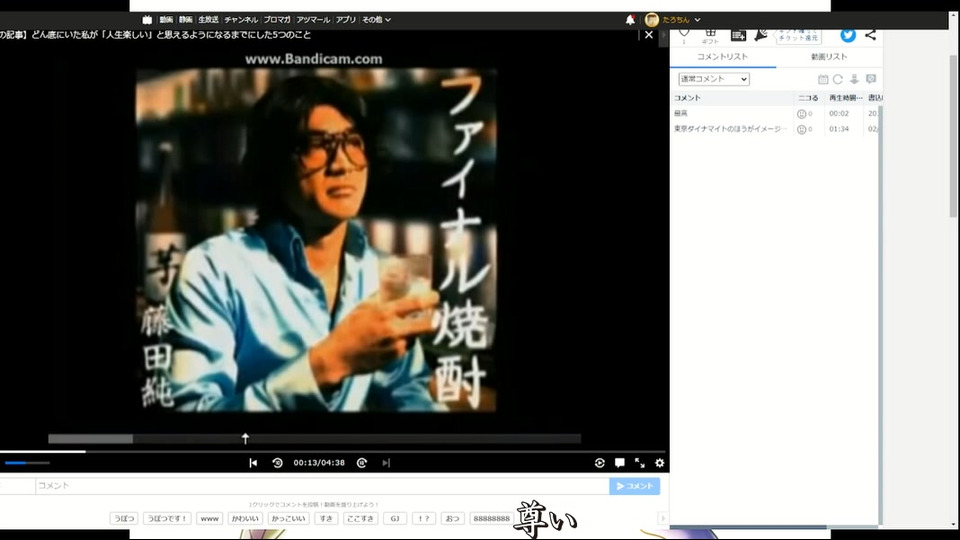Toggle comment display speech-bubble icon
The height and width of the screenshot is (540, 960).
pyautogui.click(x=620, y=463)
